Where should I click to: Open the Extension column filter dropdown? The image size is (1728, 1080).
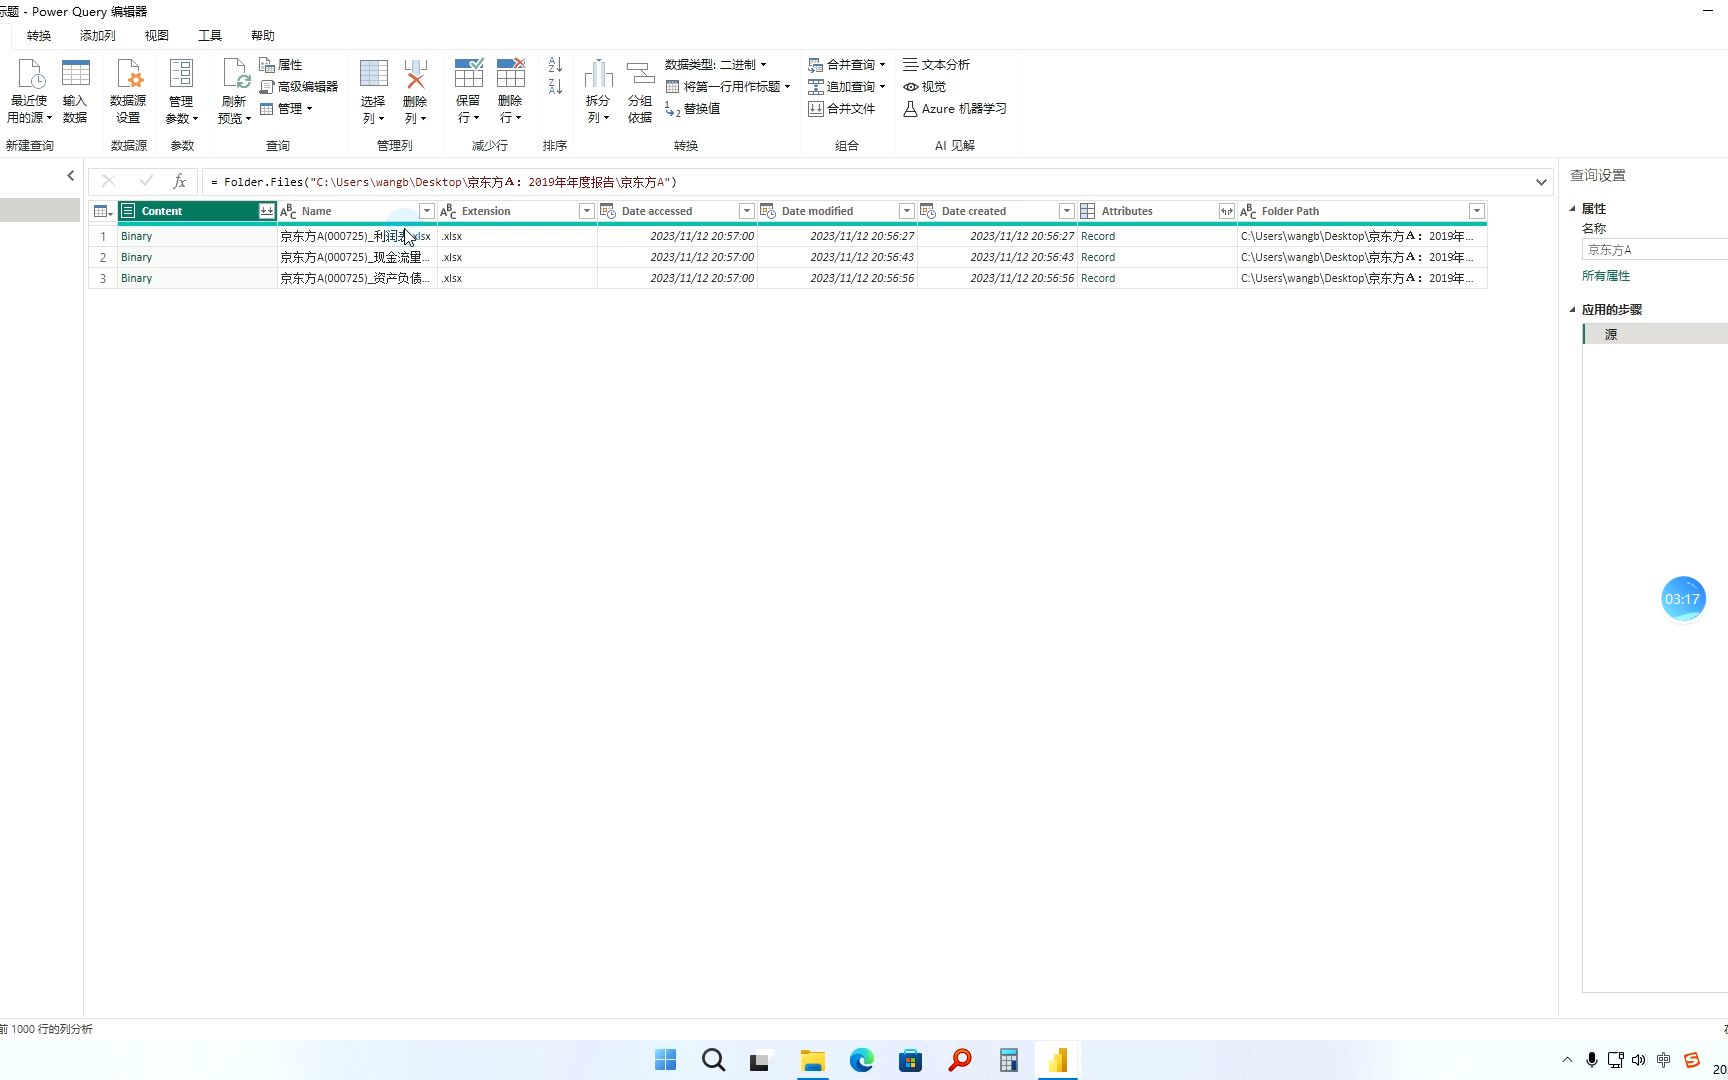tap(586, 211)
